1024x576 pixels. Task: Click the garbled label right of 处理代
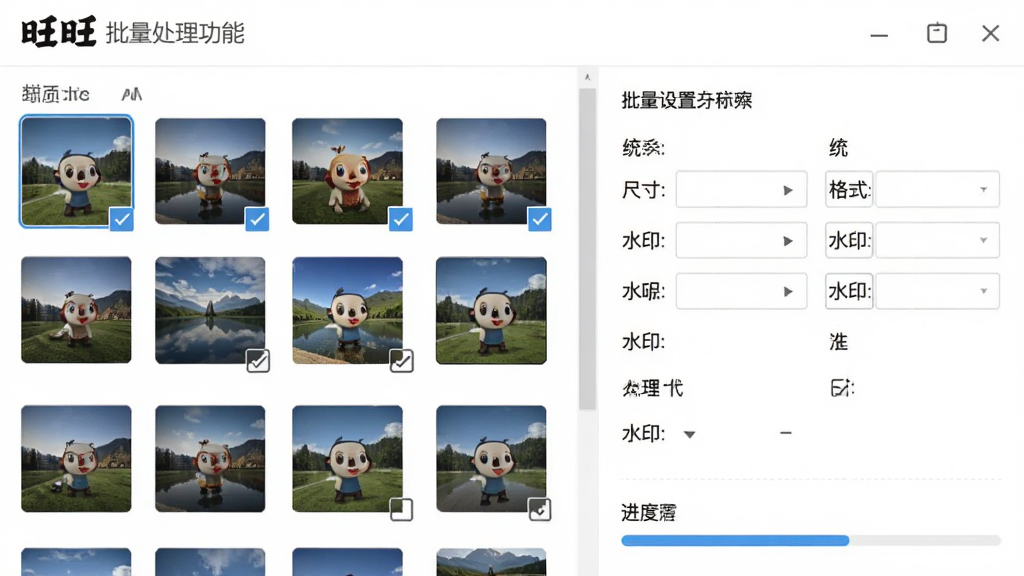click(842, 389)
